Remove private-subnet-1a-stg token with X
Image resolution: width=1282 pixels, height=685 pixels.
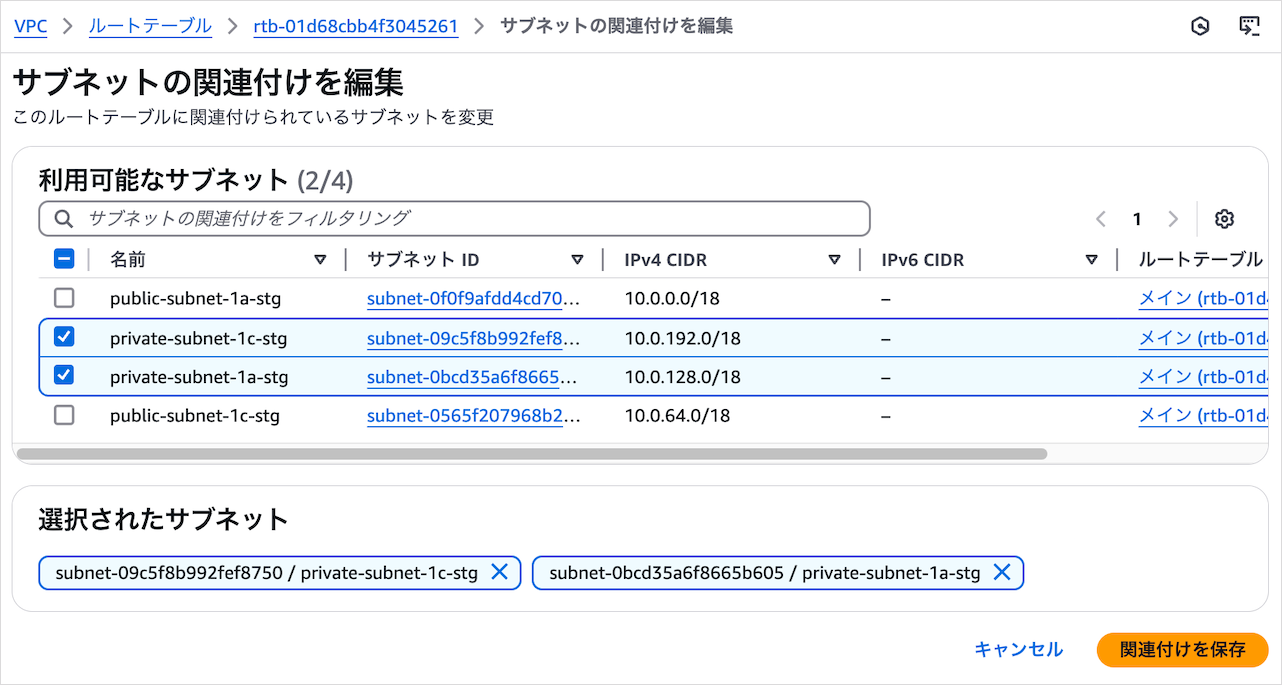coord(1002,573)
